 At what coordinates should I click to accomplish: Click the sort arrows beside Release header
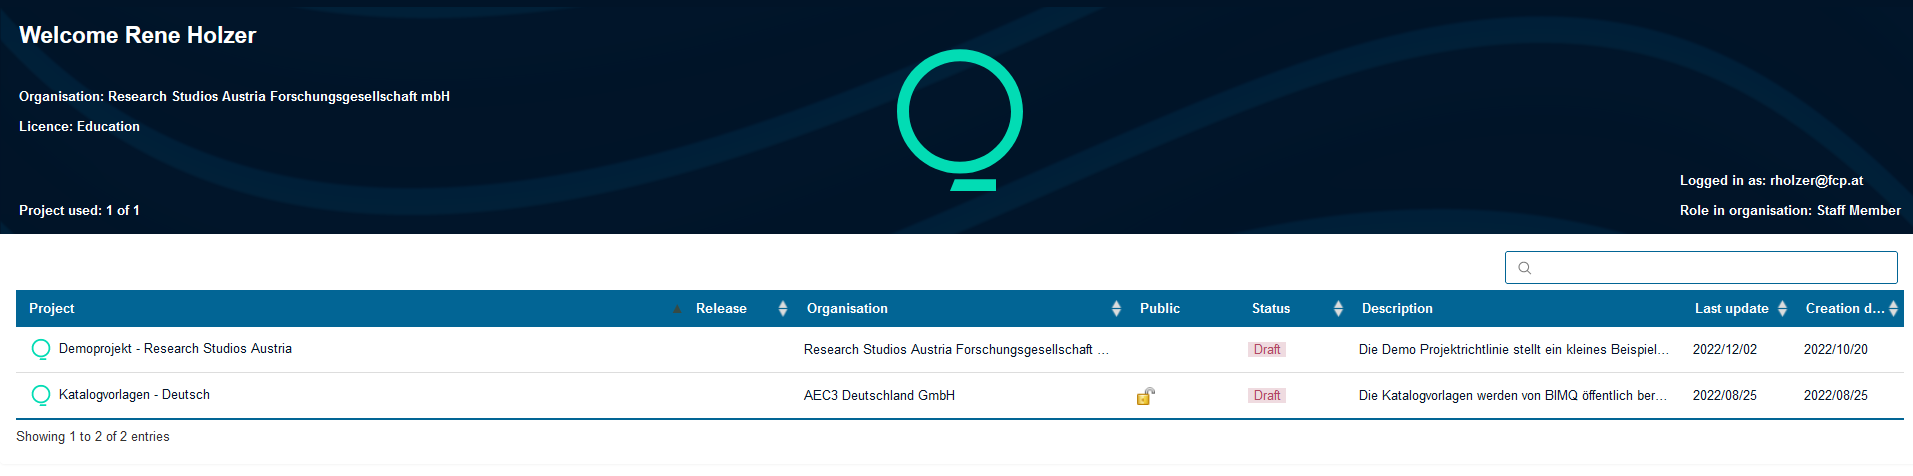782,309
